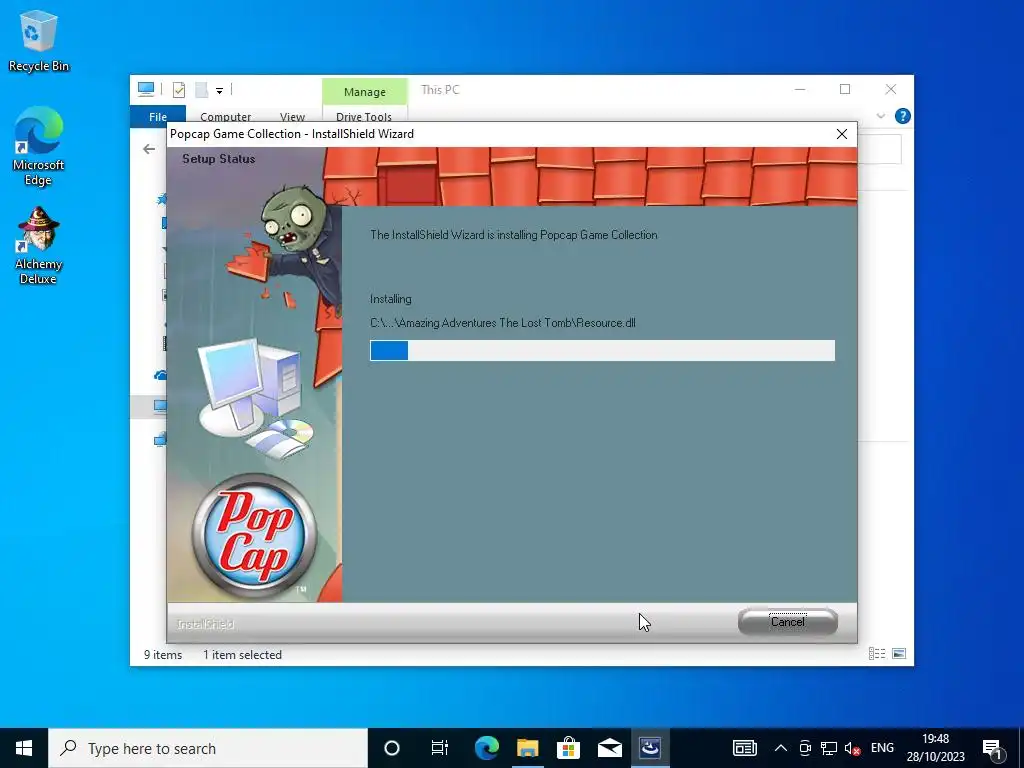Image resolution: width=1024 pixels, height=768 pixels.
Task: Close the InstallShield Wizard dialog
Action: click(842, 134)
